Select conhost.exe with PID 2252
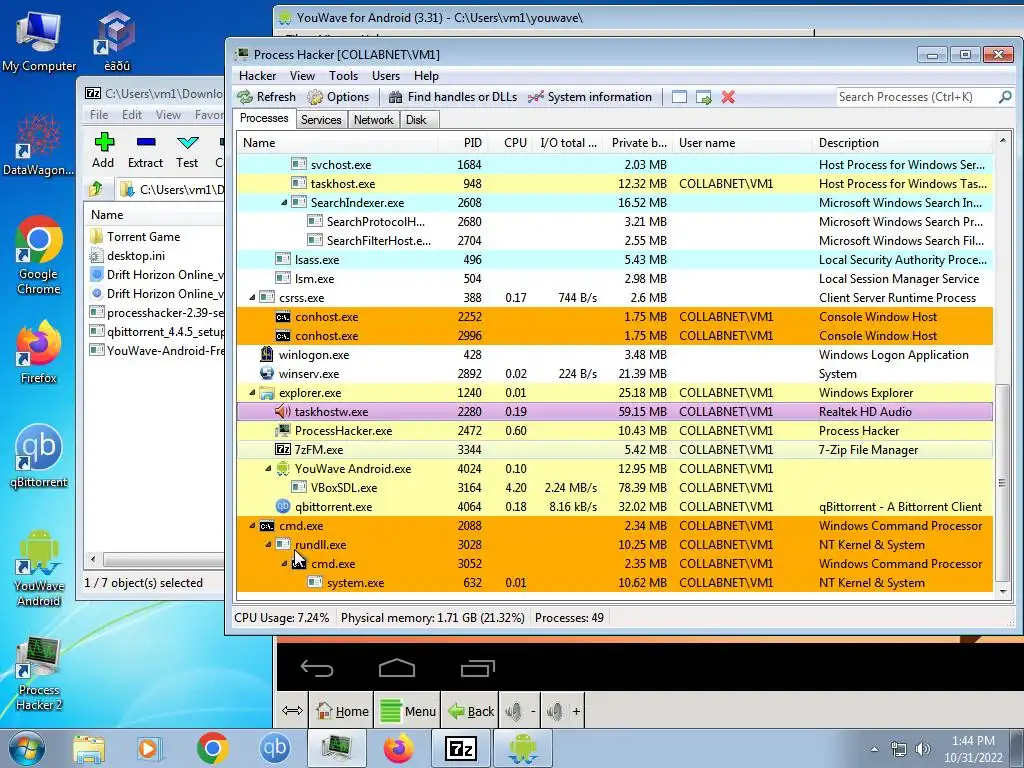Viewport: 1024px width, 768px height. [615, 317]
